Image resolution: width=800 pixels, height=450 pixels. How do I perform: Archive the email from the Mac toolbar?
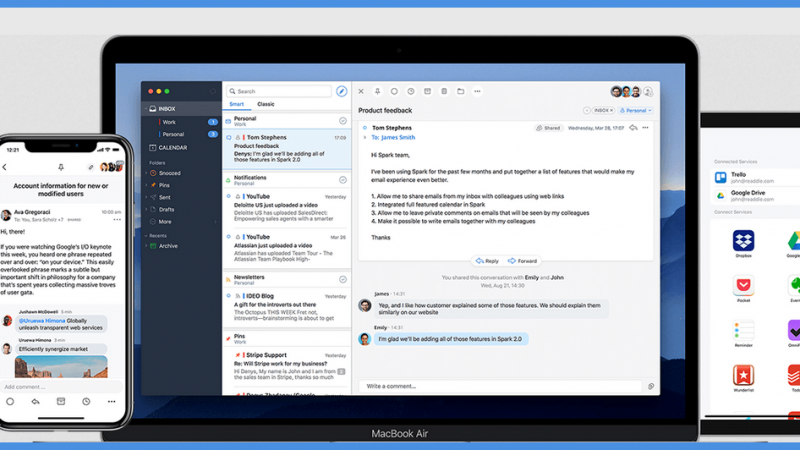click(x=428, y=91)
